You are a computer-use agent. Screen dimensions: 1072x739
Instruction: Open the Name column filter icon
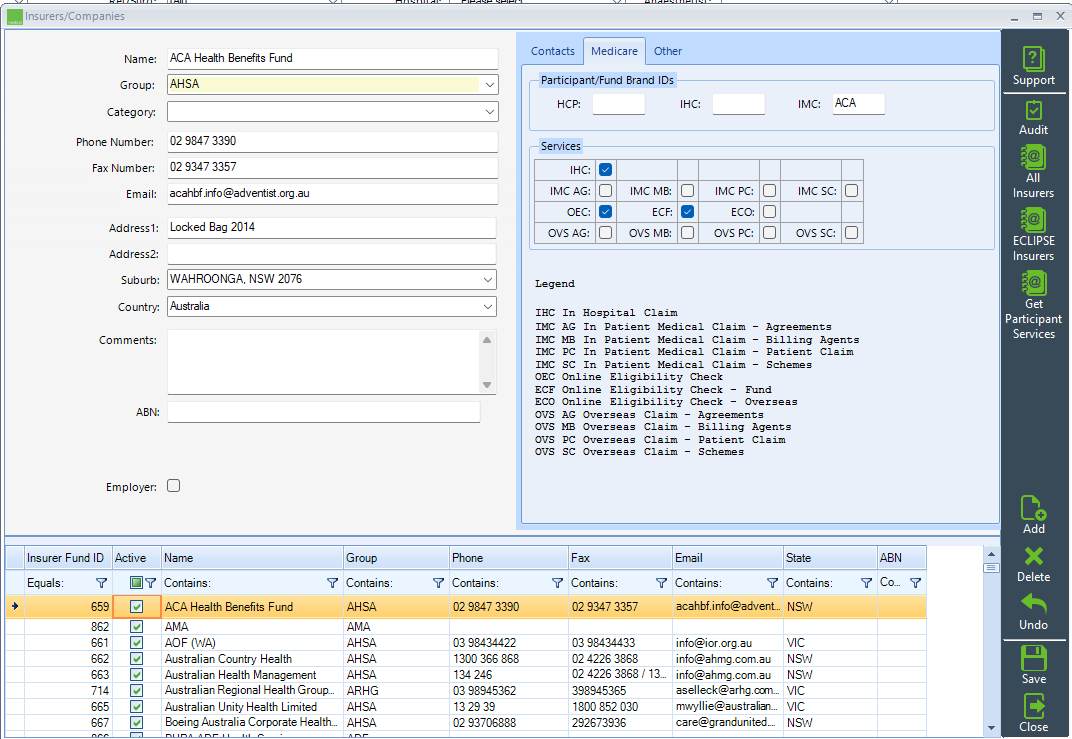332,583
